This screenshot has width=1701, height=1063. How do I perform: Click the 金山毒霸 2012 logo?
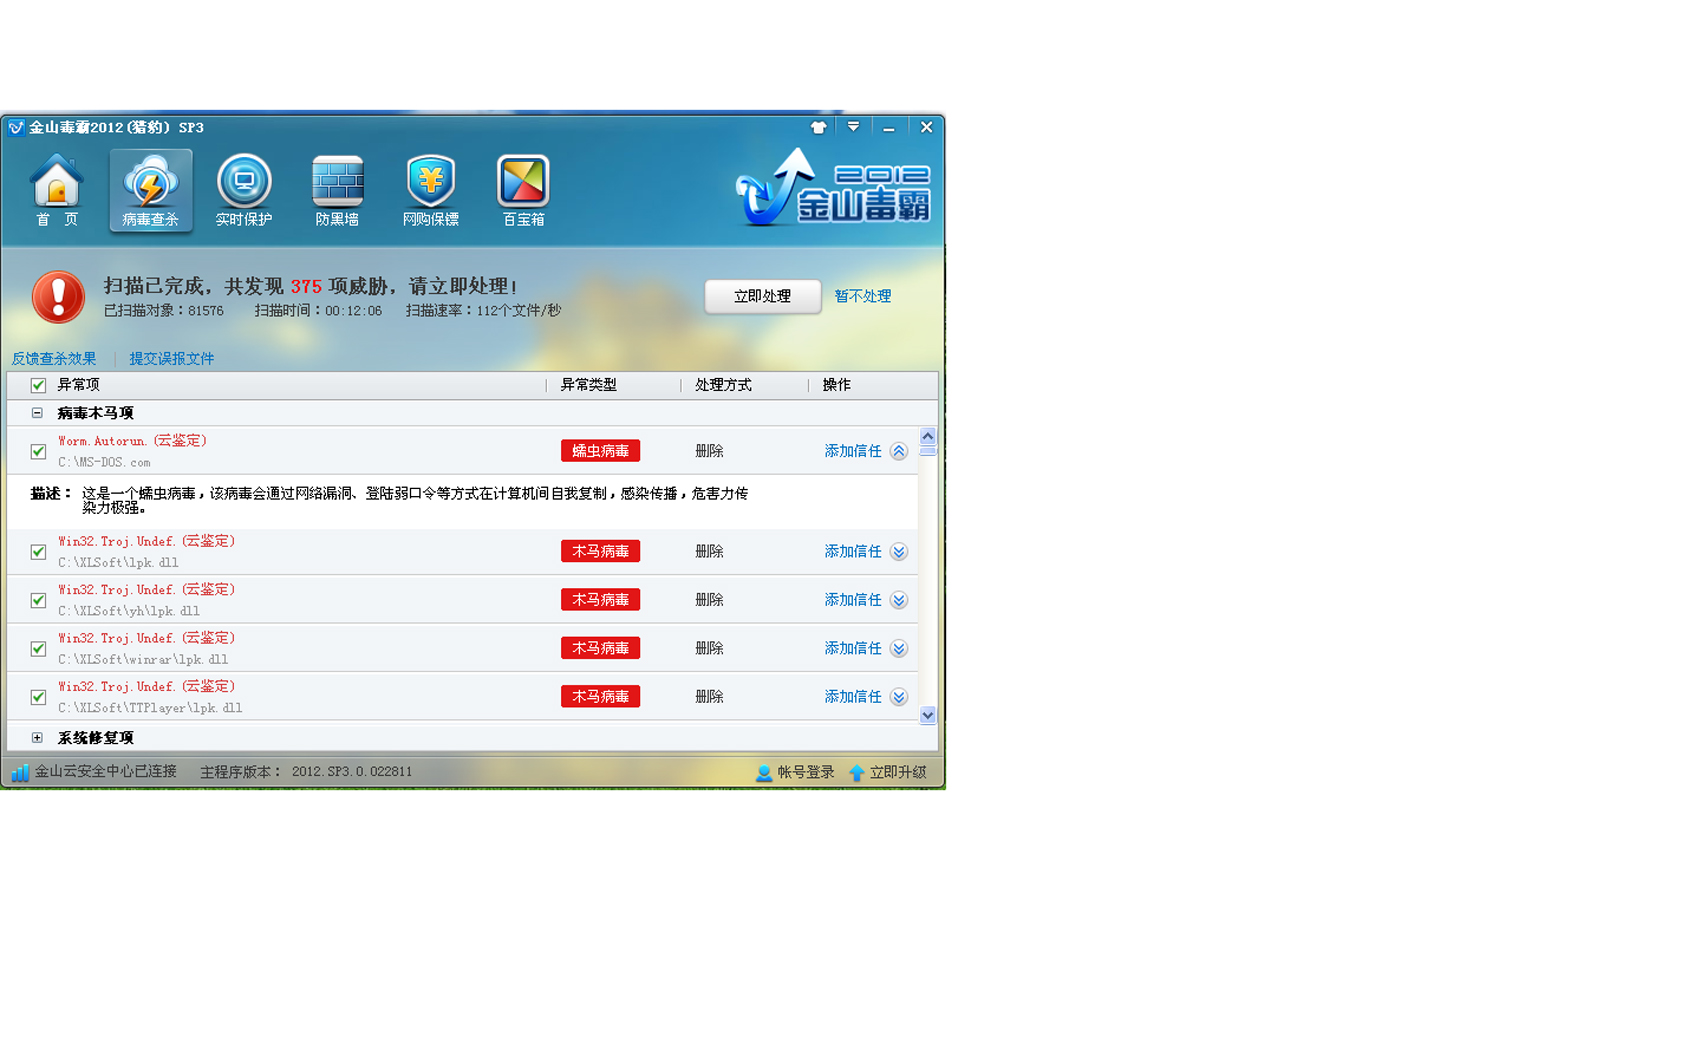(x=833, y=188)
